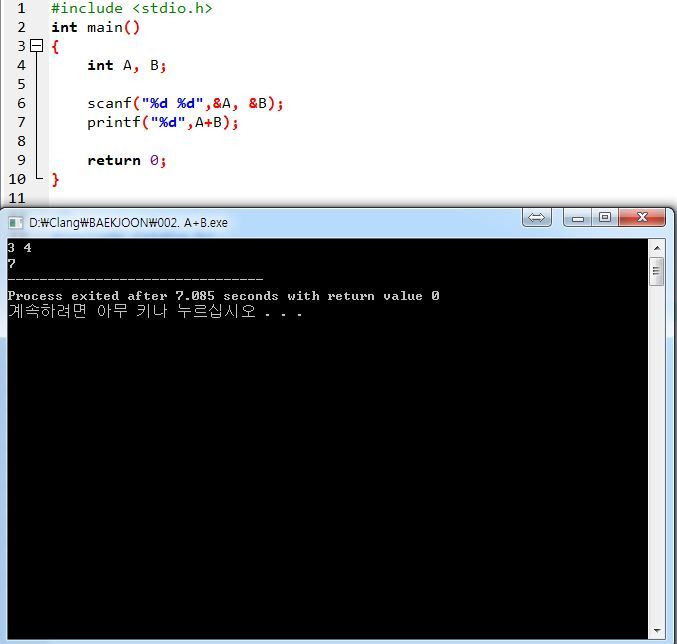This screenshot has height=644, width=677.
Task: Click 'int main()' on line 2
Action: [95, 27]
